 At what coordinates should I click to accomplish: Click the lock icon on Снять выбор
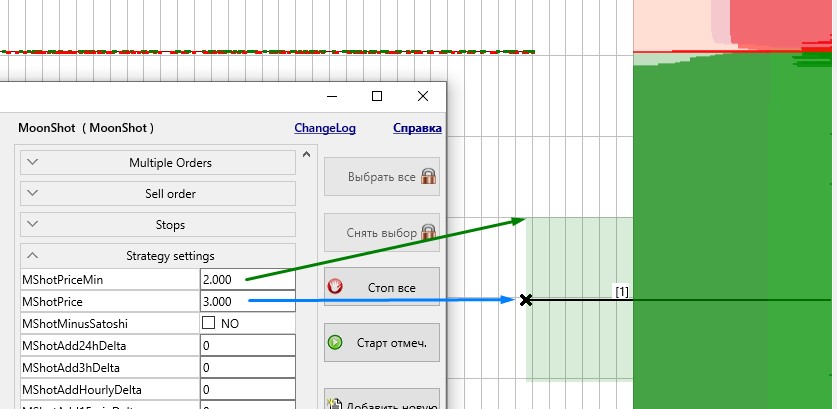click(428, 232)
